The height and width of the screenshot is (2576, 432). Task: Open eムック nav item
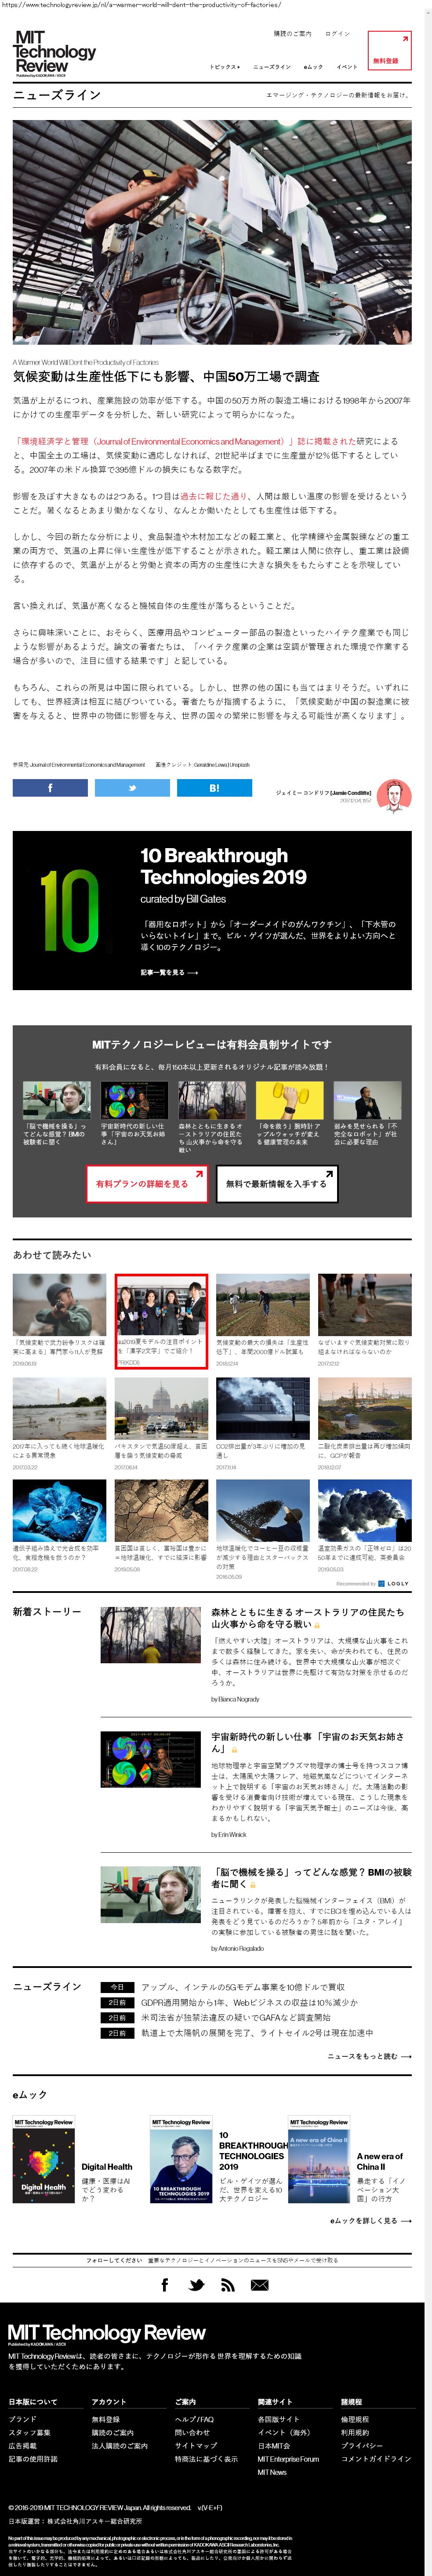314,67
